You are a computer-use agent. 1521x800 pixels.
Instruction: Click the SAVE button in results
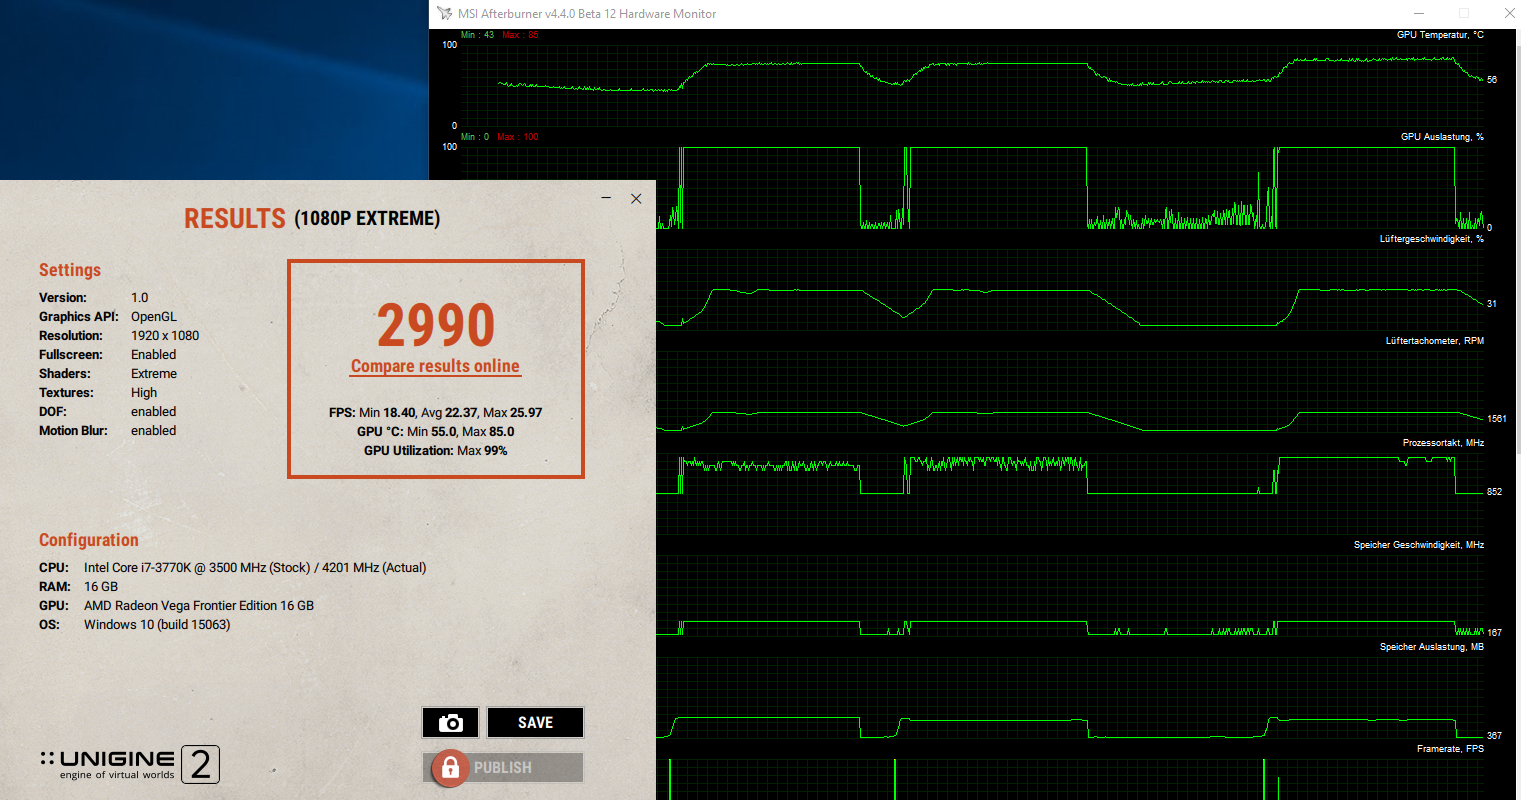(x=535, y=723)
